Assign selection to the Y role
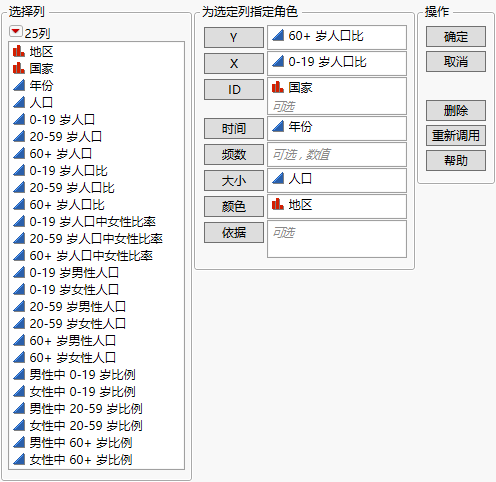This screenshot has width=496, height=482. (x=234, y=37)
